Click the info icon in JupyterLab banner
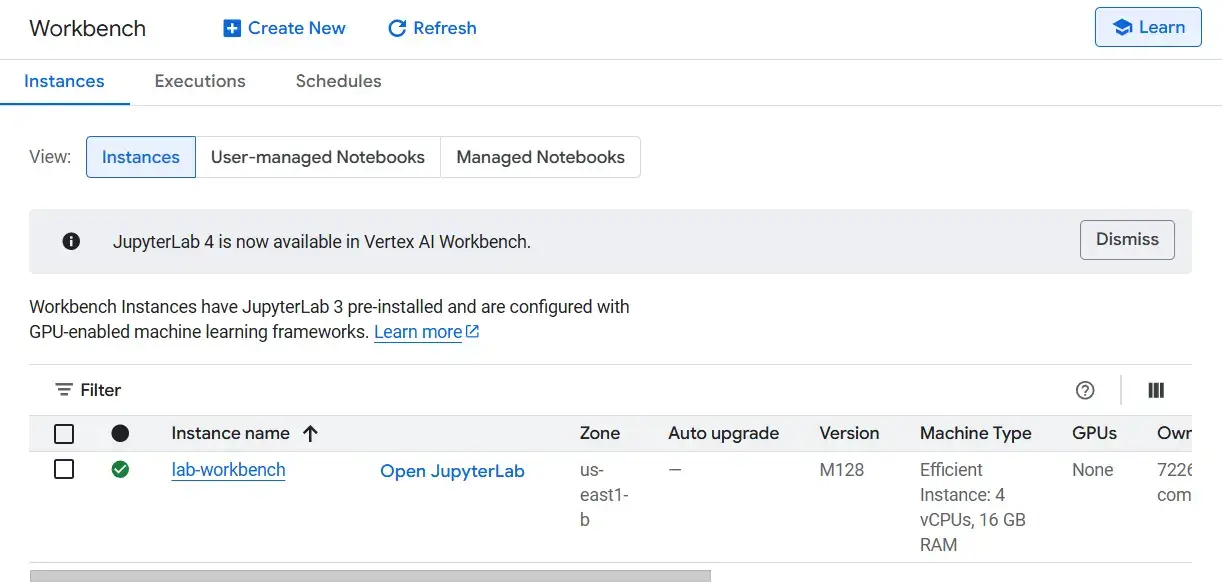This screenshot has width=1222, height=583. [x=71, y=241]
